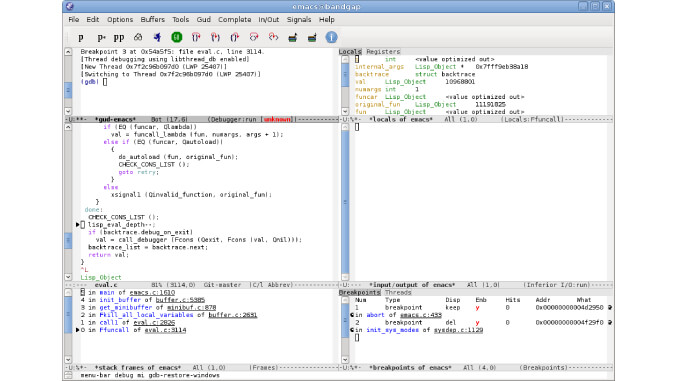Select the get_minibuffer stack frame

click(126, 307)
